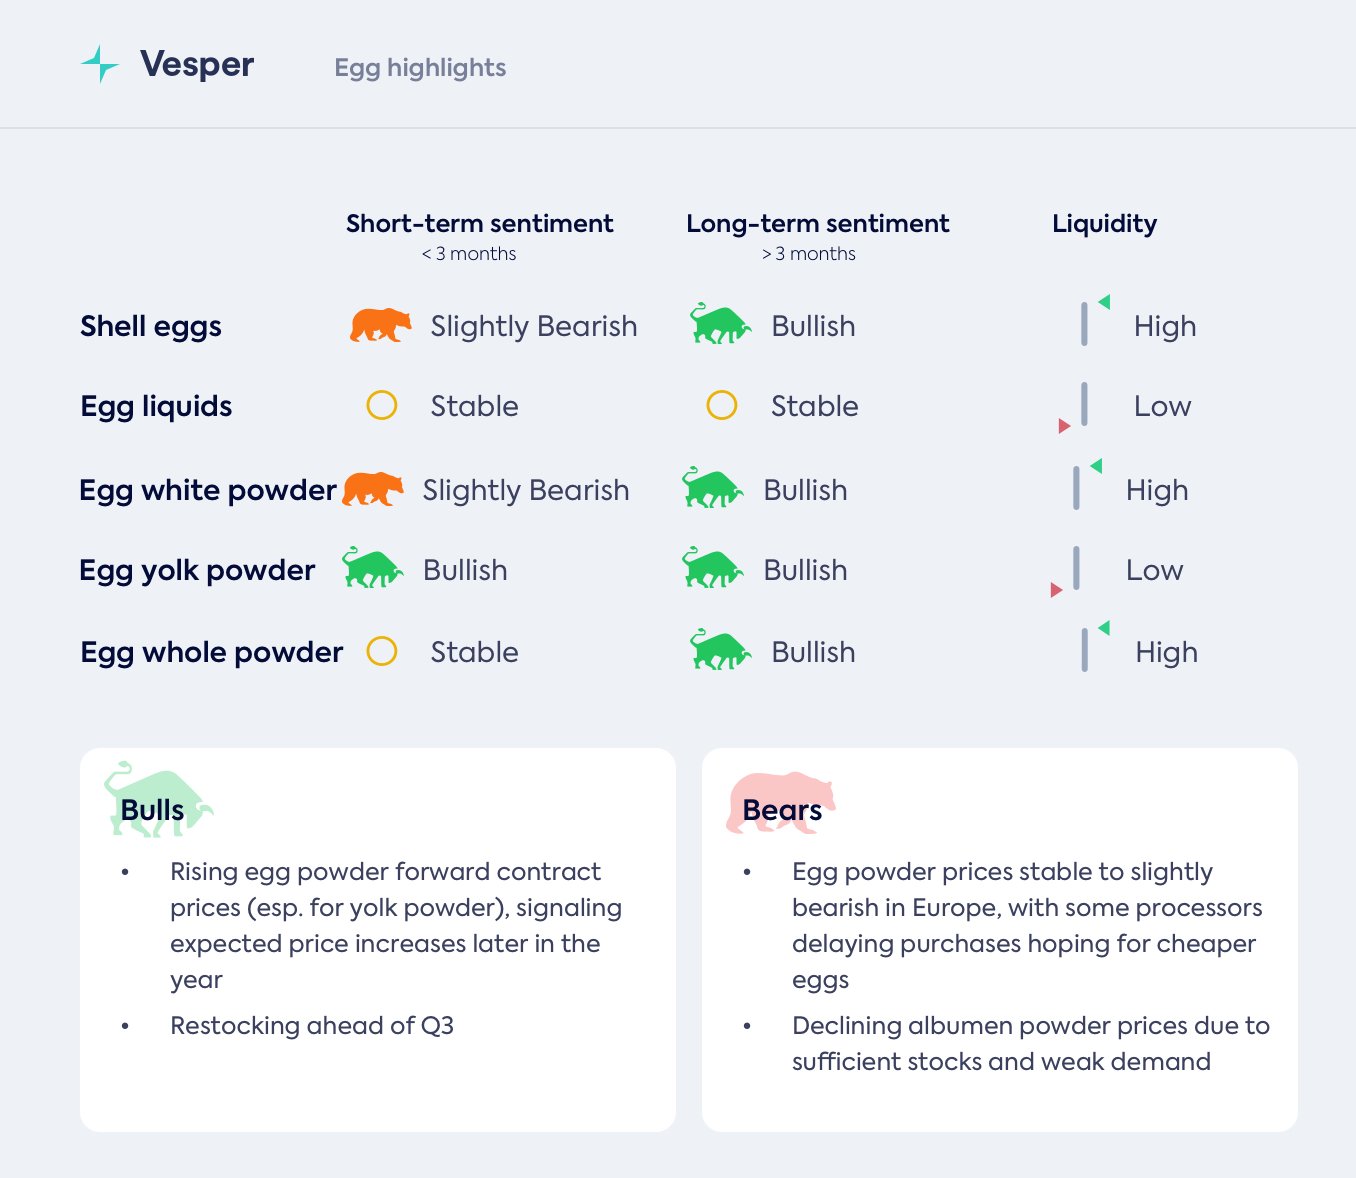Click the Liquidity column header
Image resolution: width=1356 pixels, height=1178 pixels.
point(1104,224)
